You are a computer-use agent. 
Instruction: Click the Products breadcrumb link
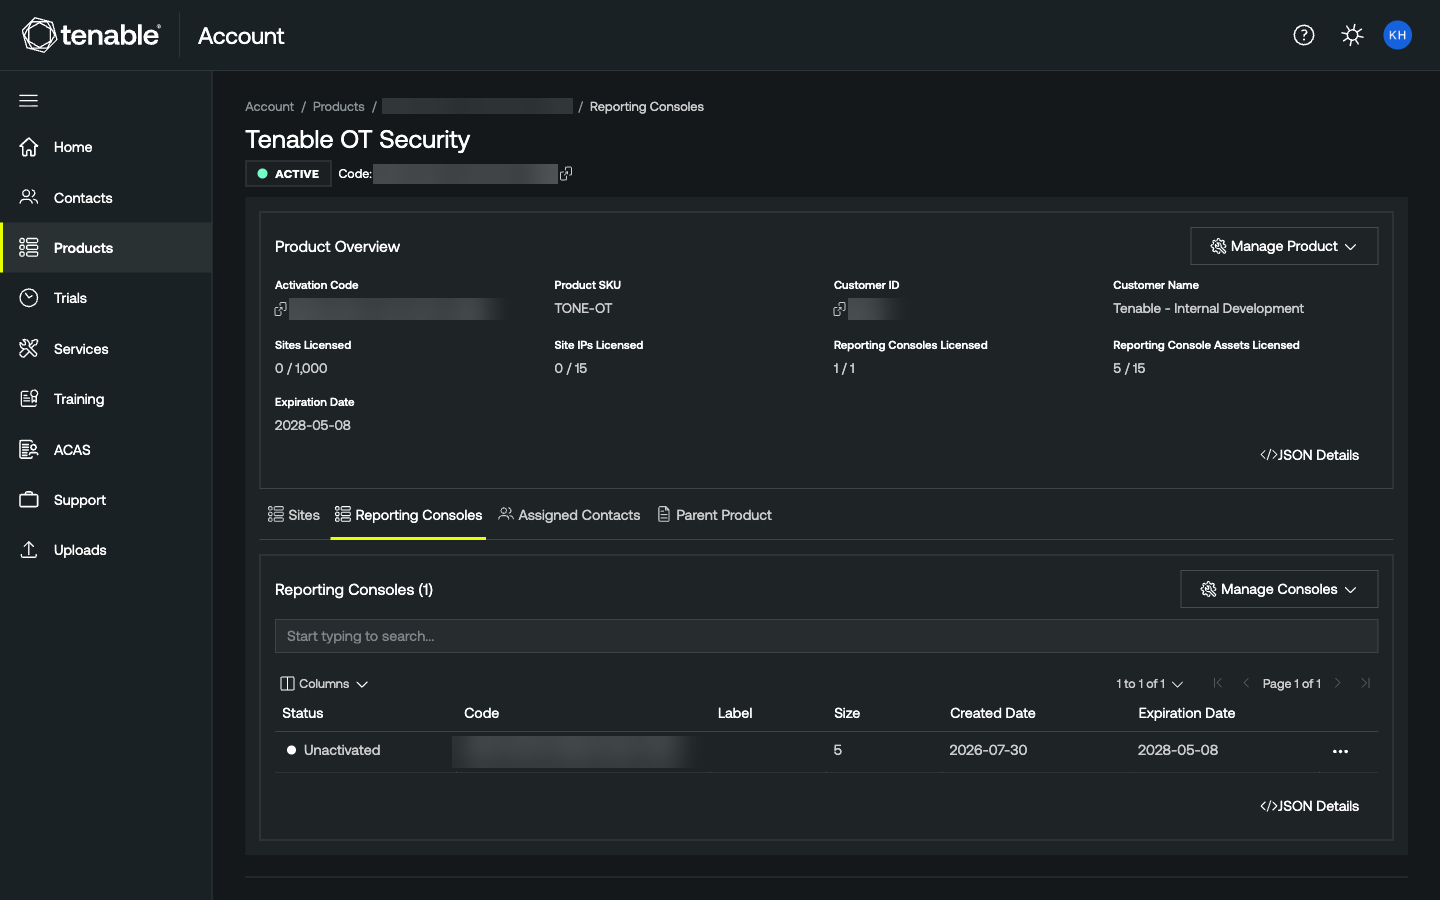pos(339,107)
